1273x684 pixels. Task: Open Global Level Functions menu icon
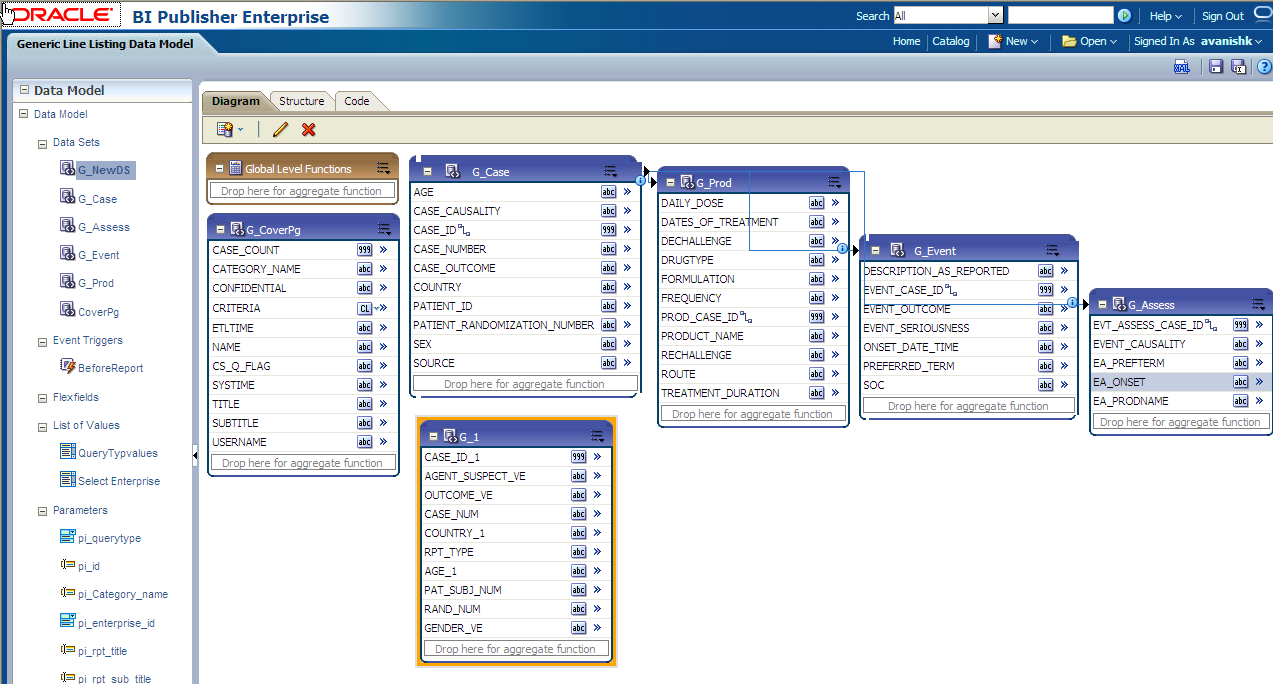click(x=384, y=168)
